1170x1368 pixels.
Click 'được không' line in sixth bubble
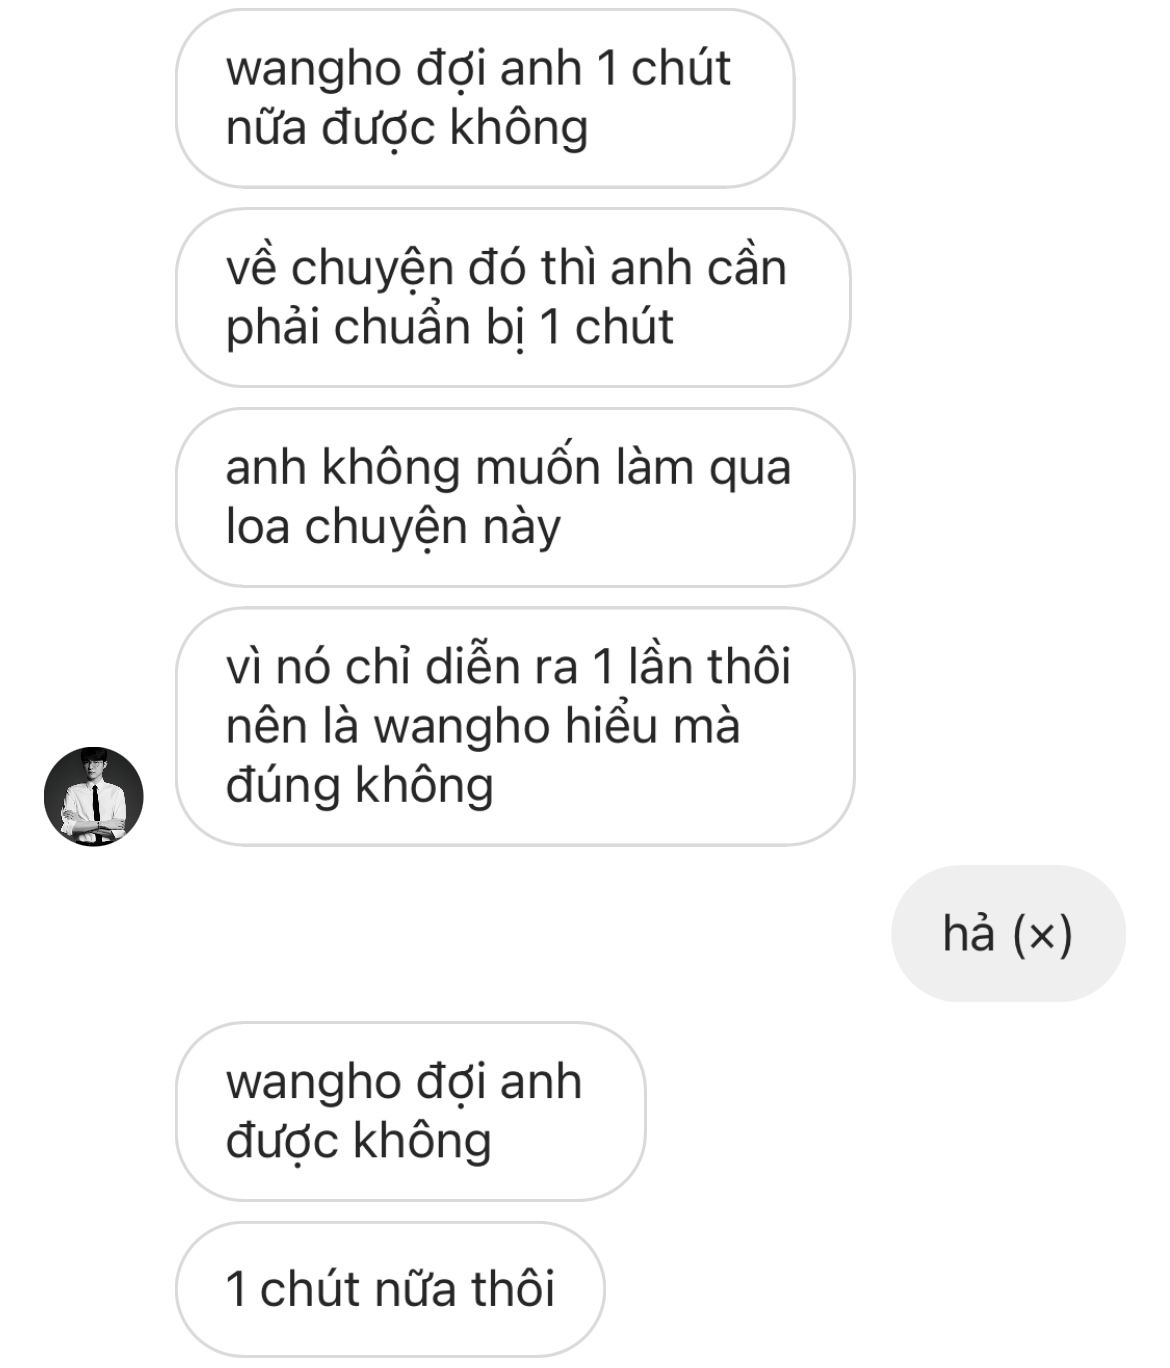359,1142
